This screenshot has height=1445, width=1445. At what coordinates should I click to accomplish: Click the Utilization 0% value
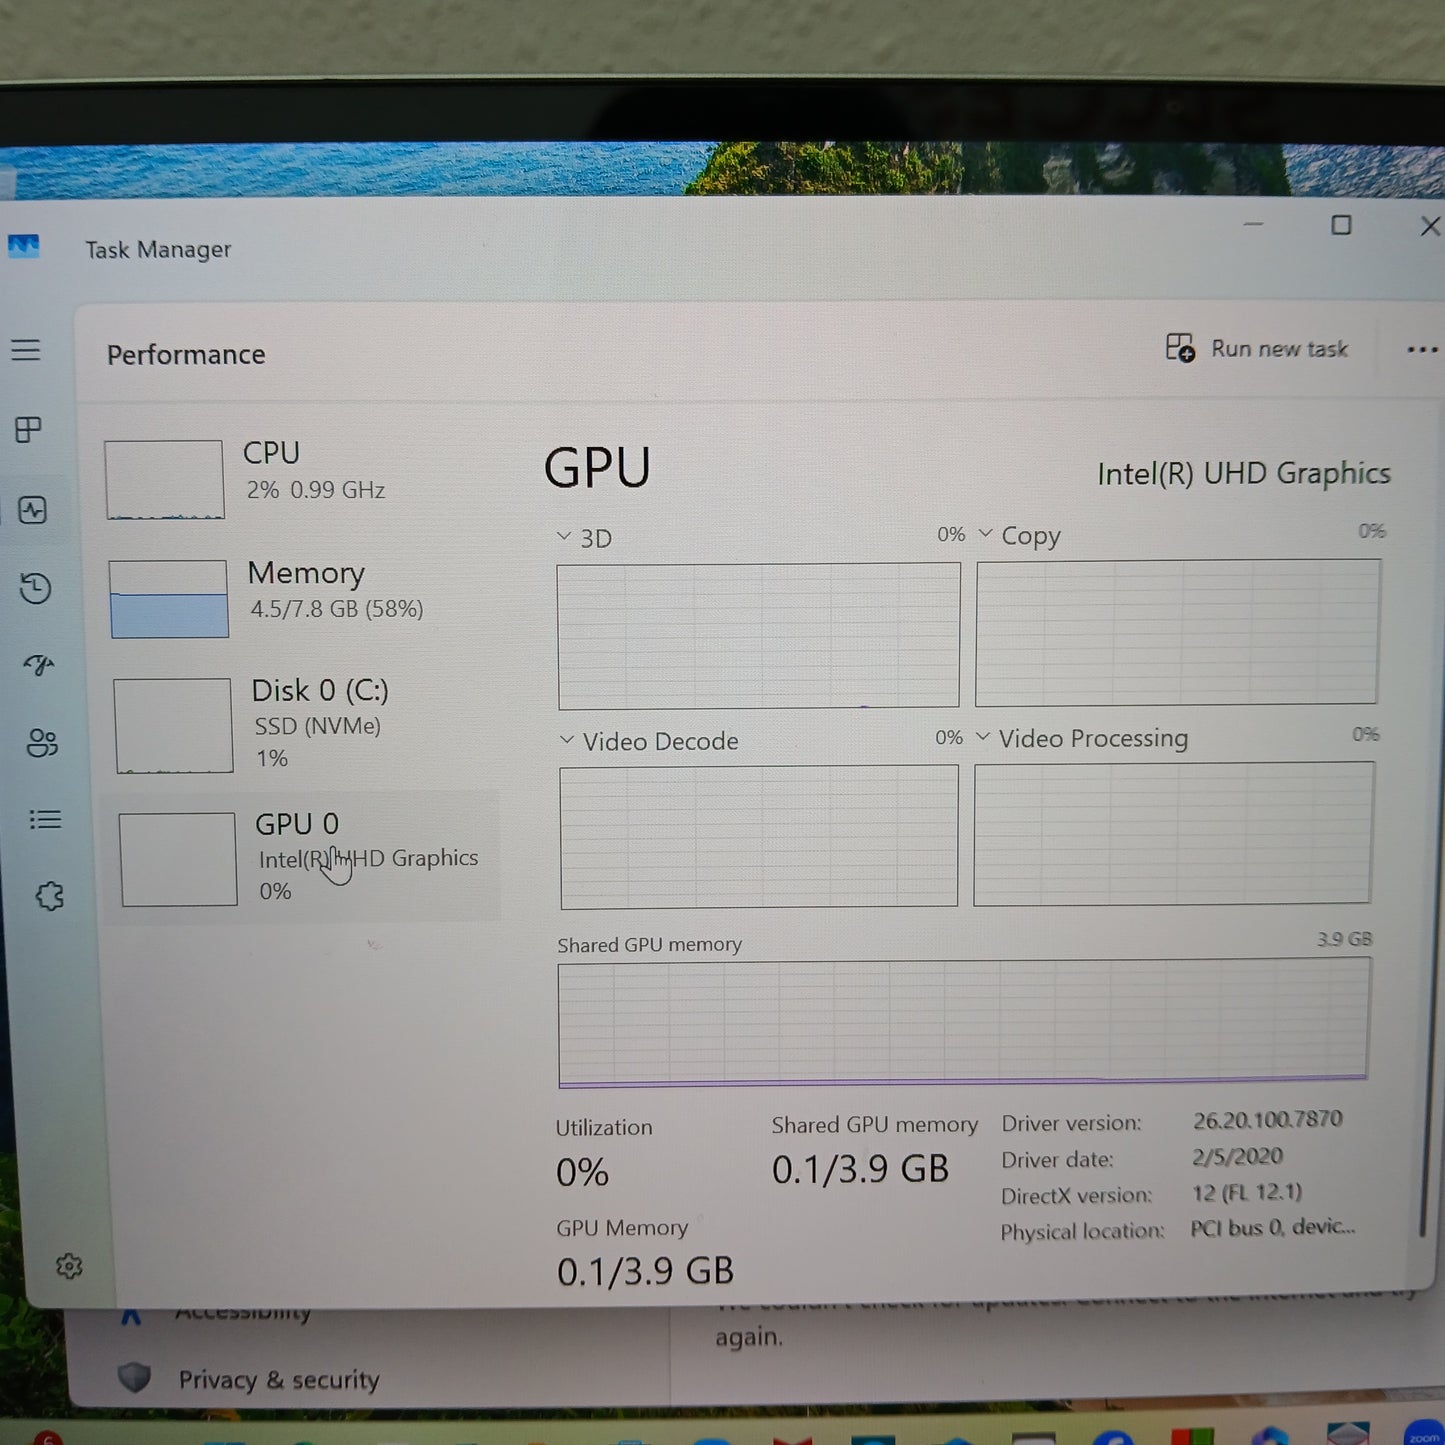point(582,1172)
